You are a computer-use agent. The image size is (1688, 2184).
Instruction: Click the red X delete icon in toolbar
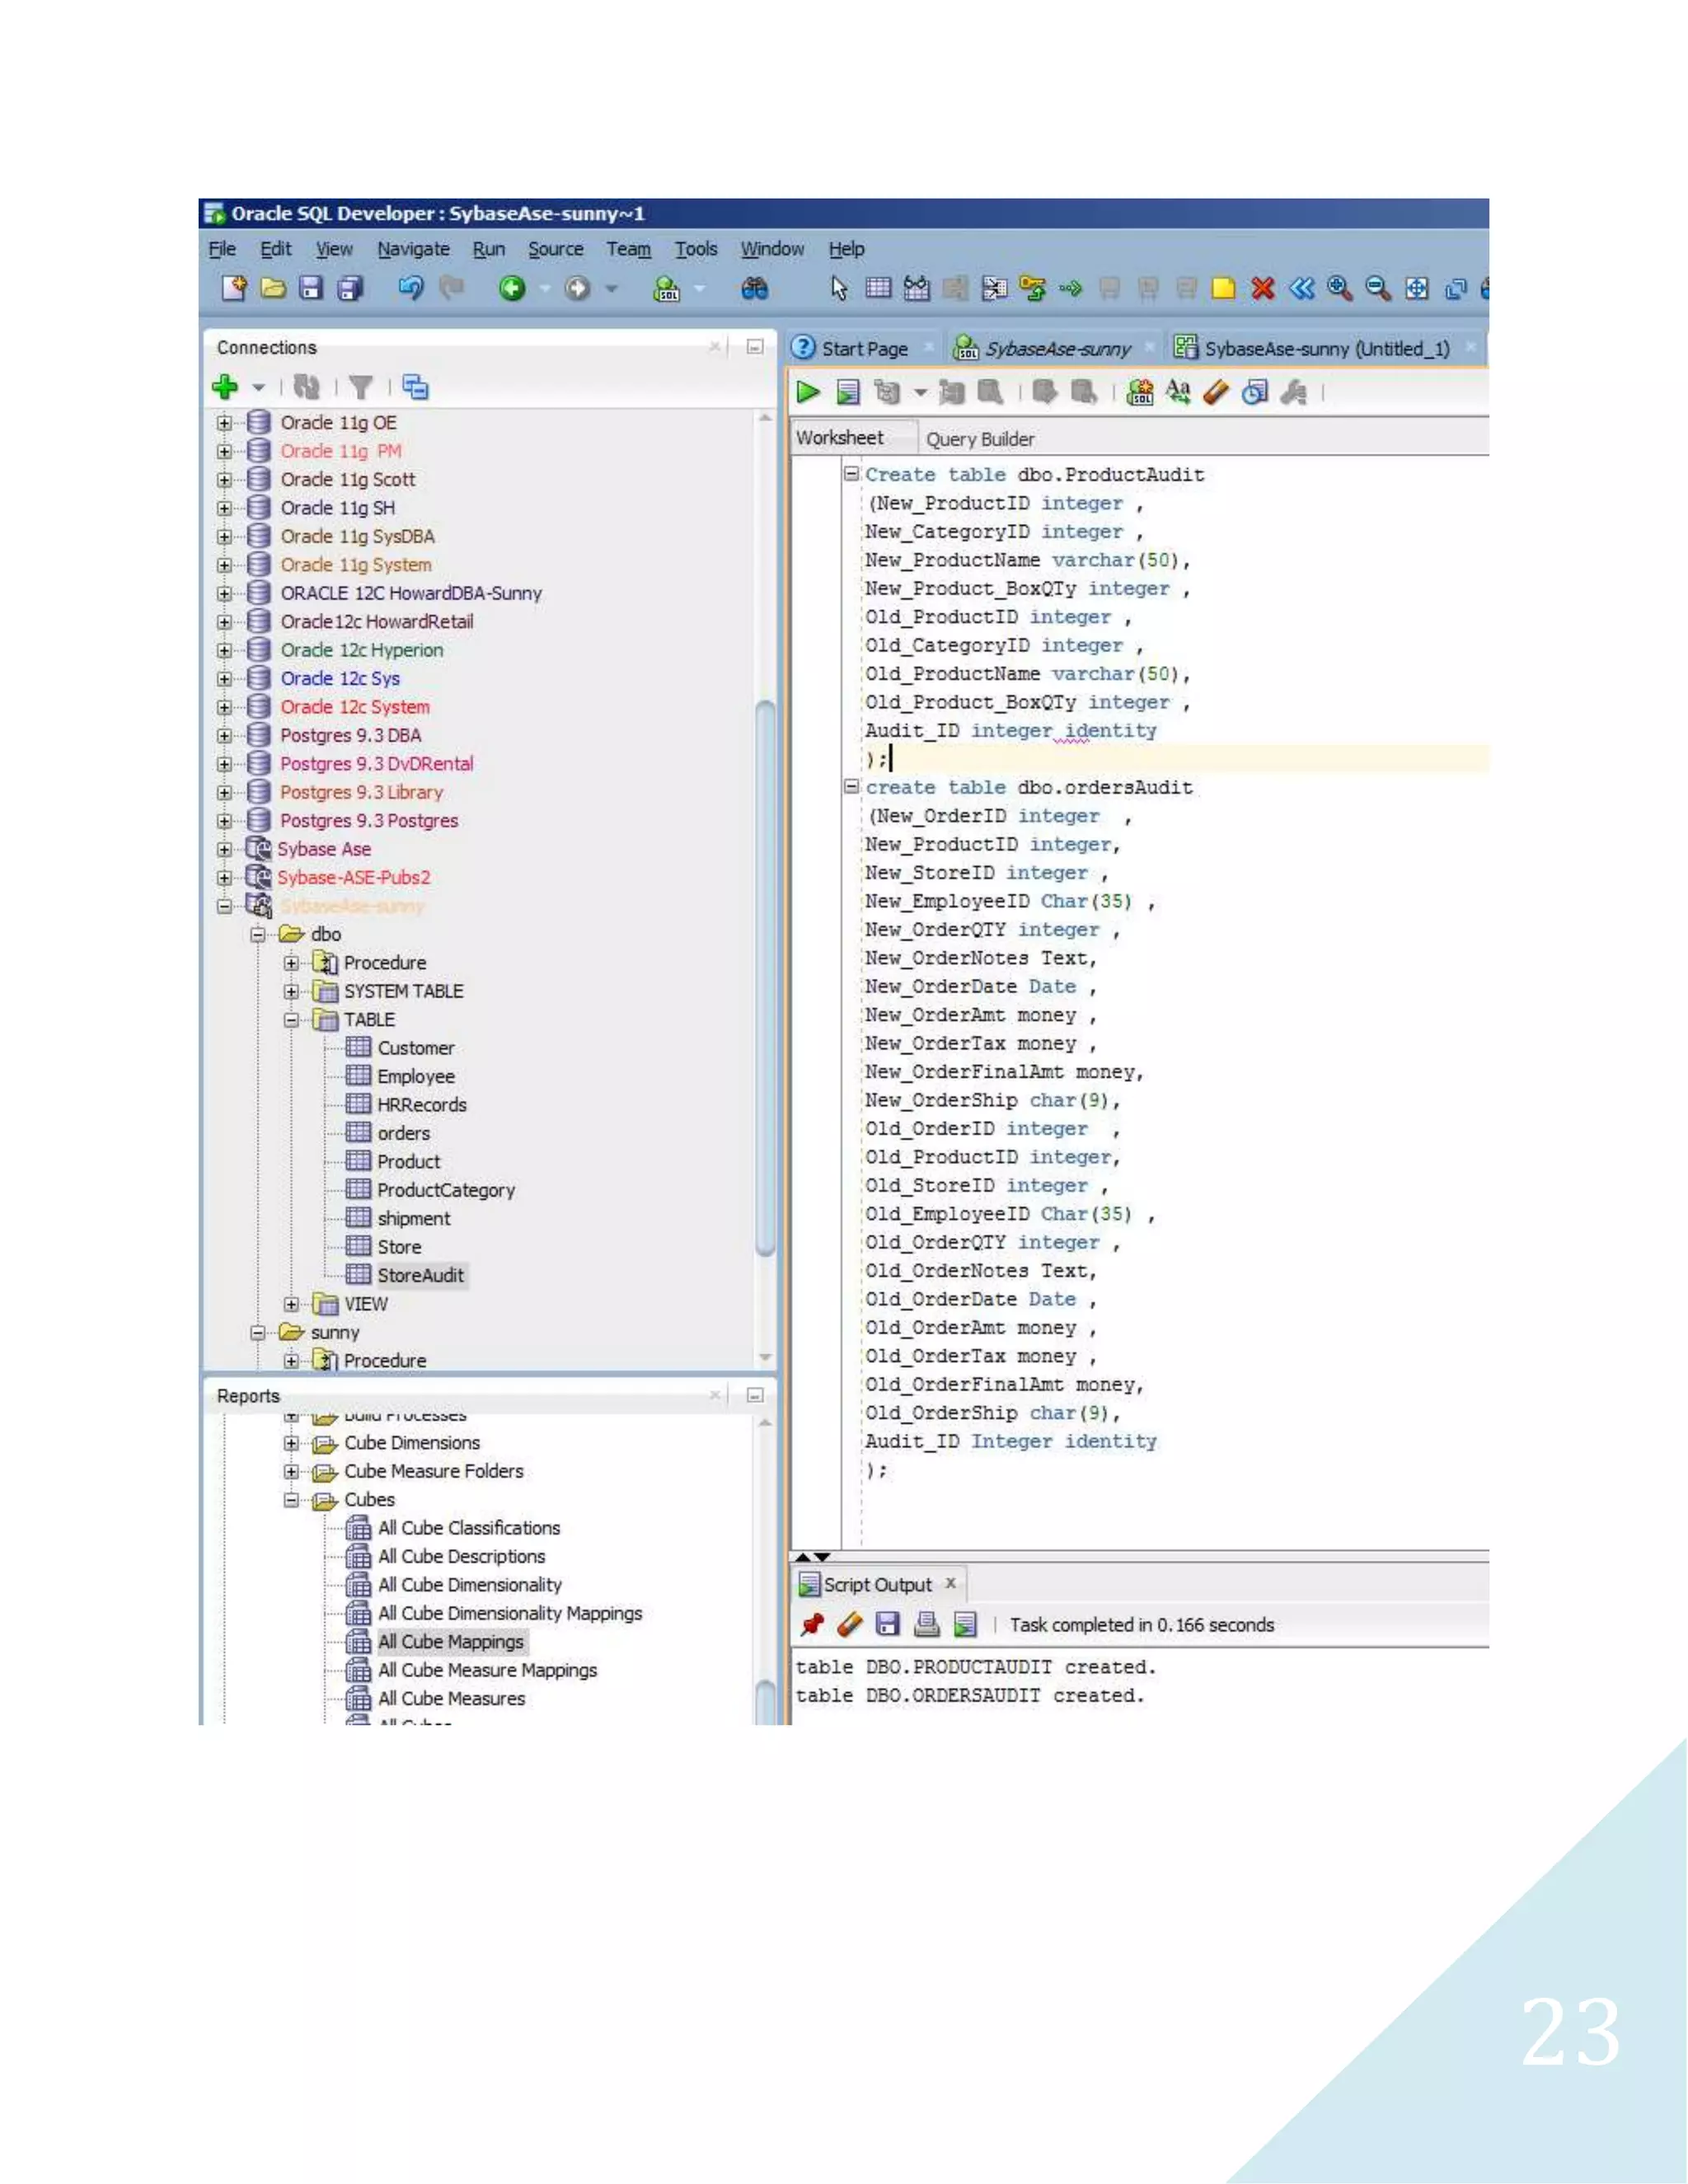pos(1262,289)
